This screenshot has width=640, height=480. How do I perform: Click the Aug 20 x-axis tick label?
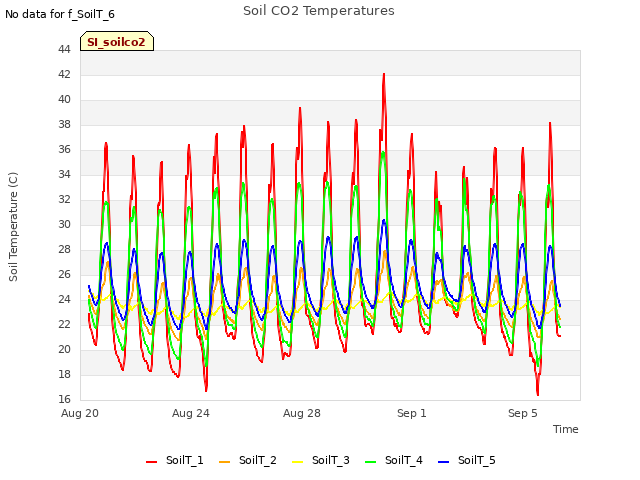(80, 413)
